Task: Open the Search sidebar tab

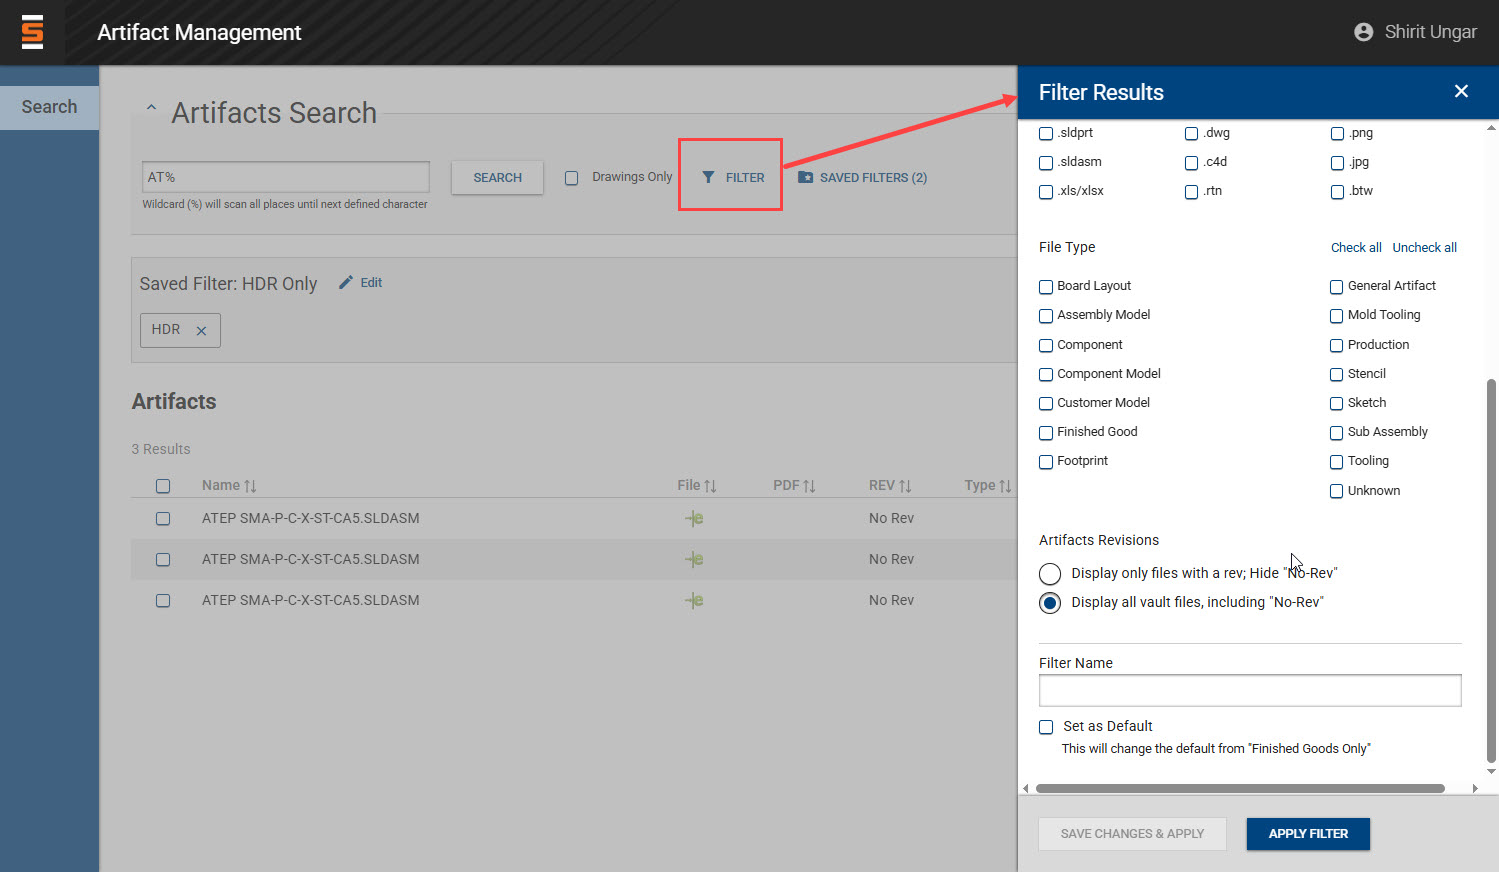Action: coord(49,107)
